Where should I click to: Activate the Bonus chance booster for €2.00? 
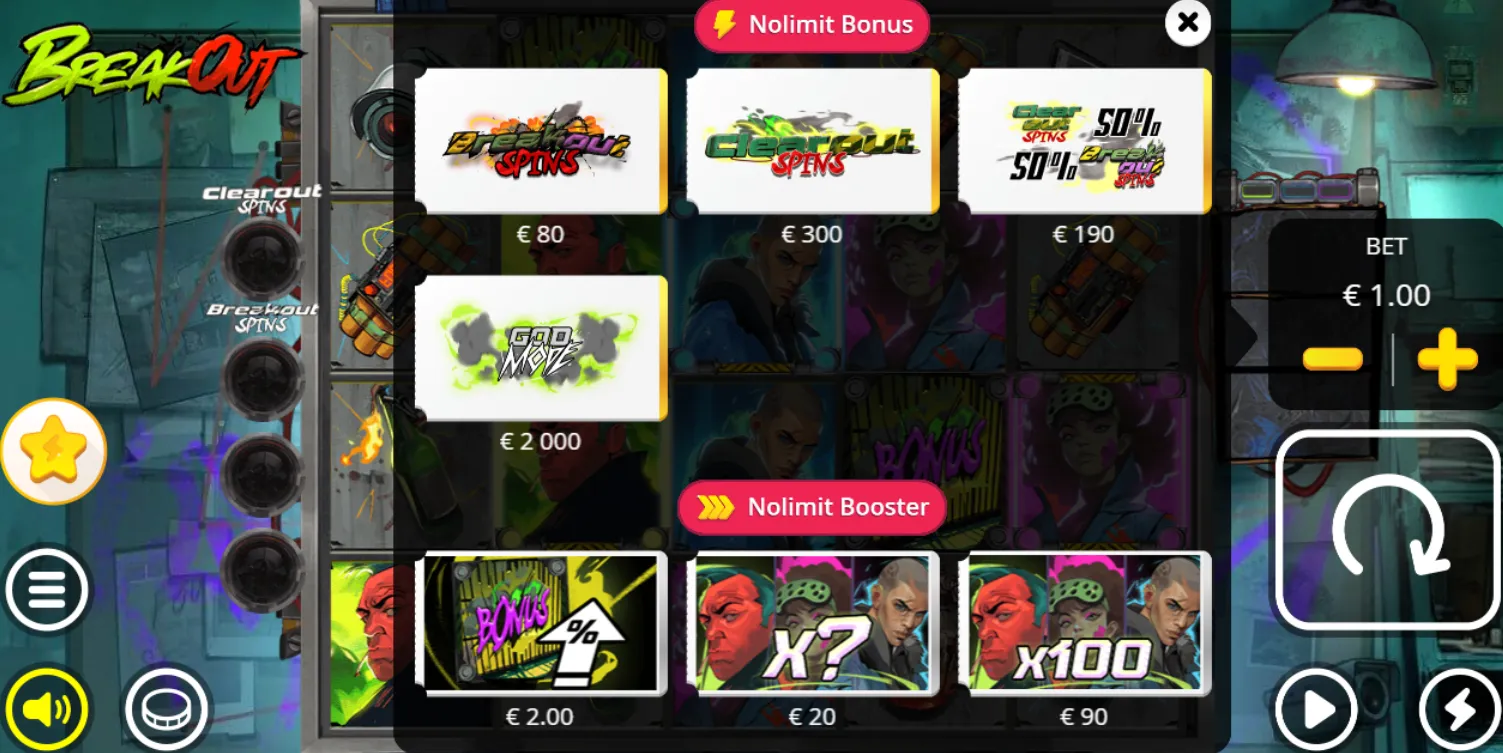pos(541,623)
